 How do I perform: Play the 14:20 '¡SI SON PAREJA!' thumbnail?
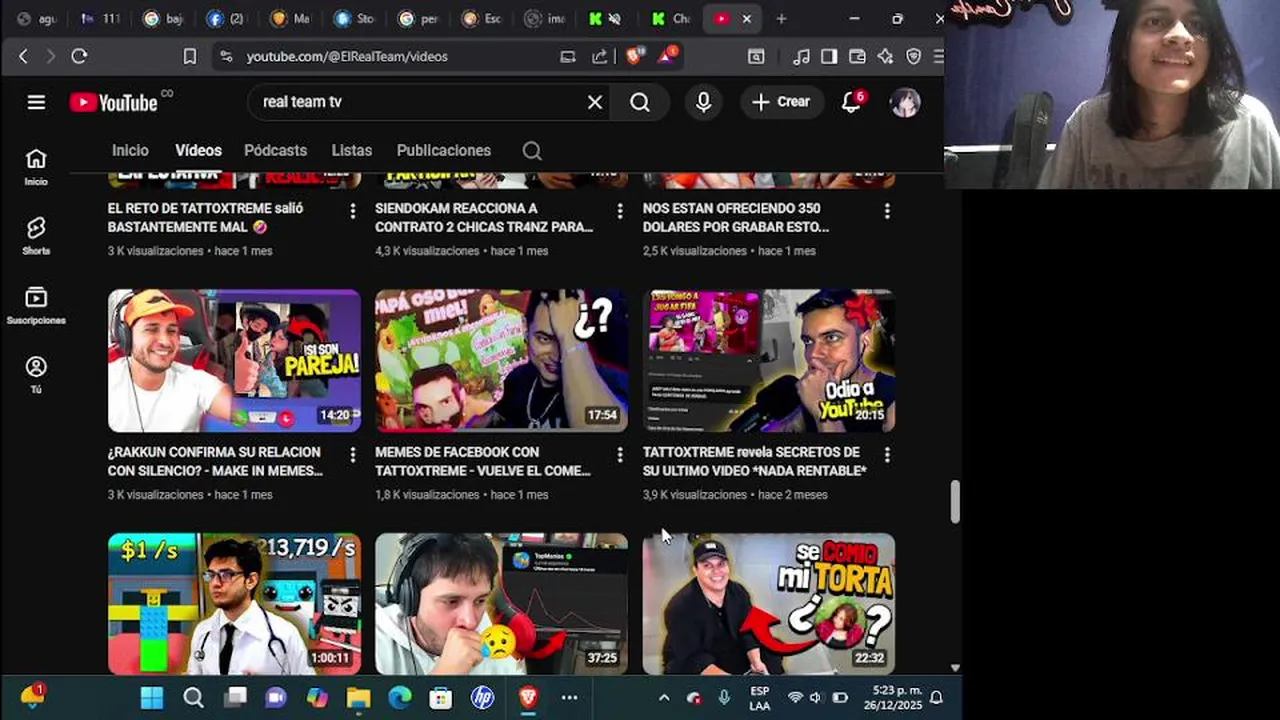tap(234, 361)
